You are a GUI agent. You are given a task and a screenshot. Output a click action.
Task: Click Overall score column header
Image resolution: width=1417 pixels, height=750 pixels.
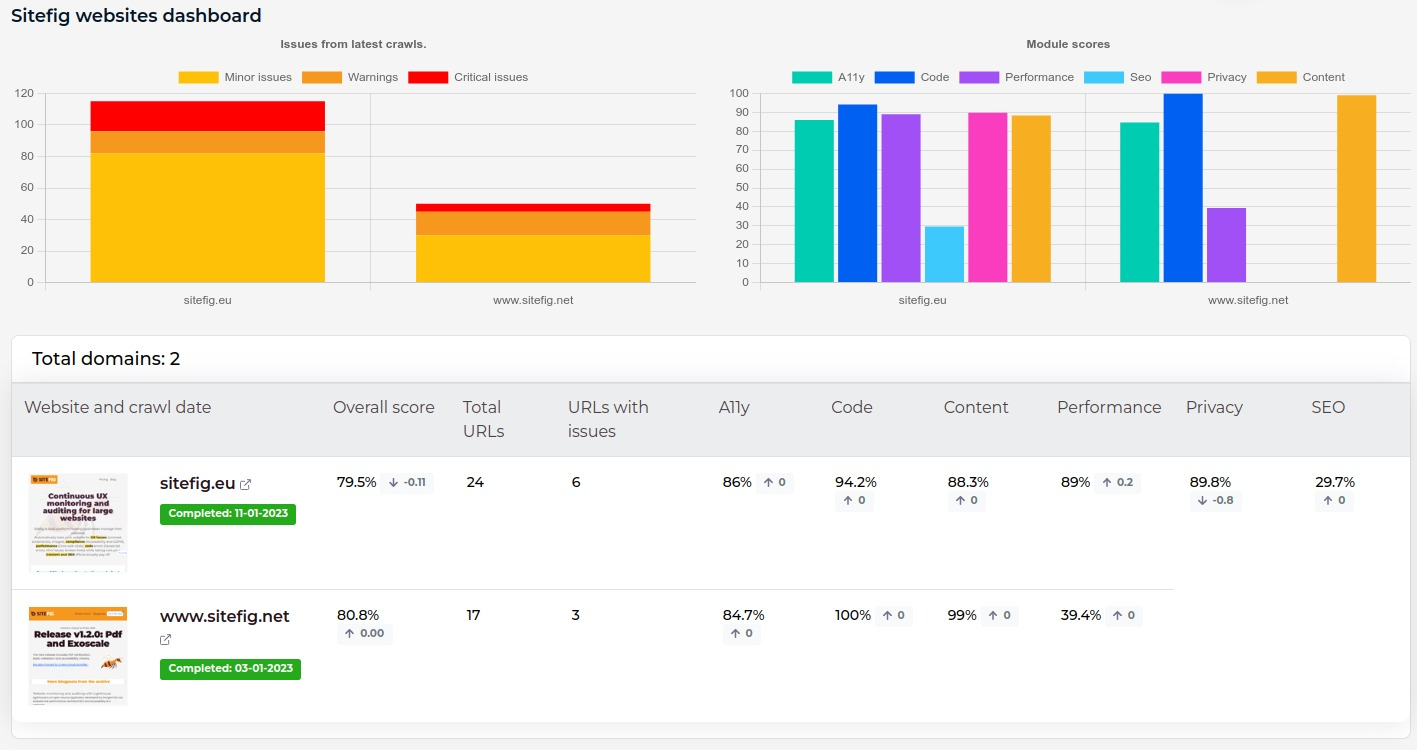pyautogui.click(x=384, y=407)
